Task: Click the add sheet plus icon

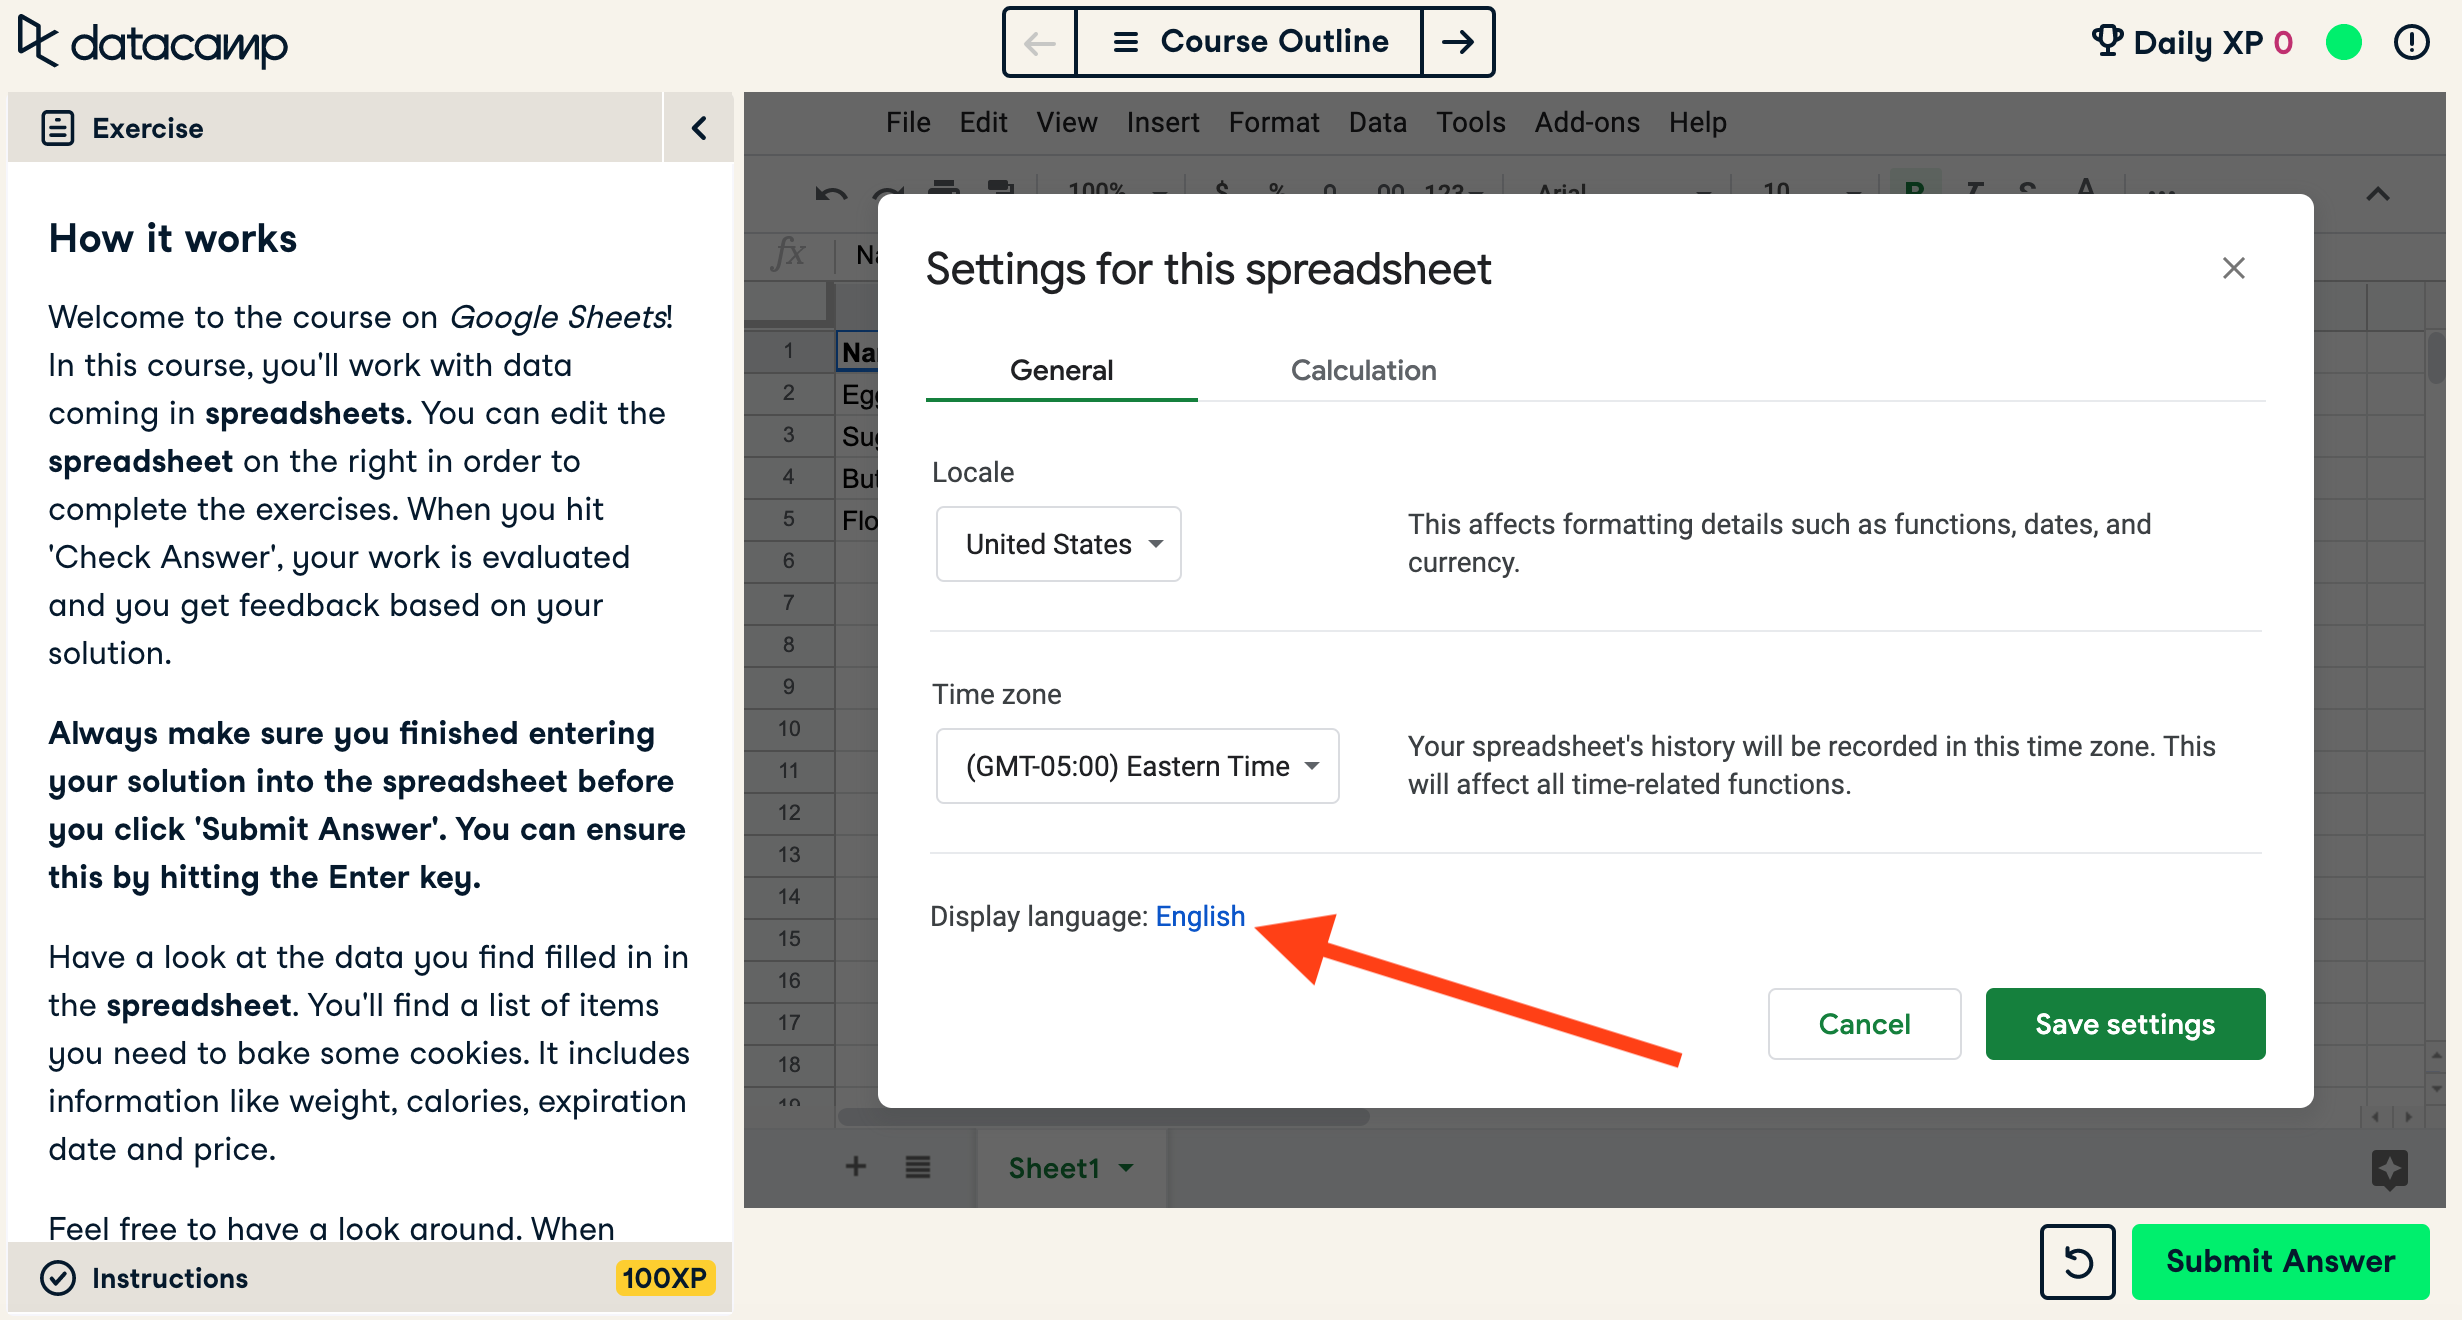Action: [856, 1166]
